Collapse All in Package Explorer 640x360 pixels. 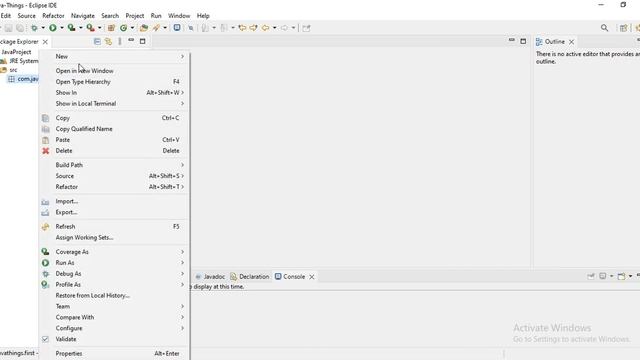point(97,41)
